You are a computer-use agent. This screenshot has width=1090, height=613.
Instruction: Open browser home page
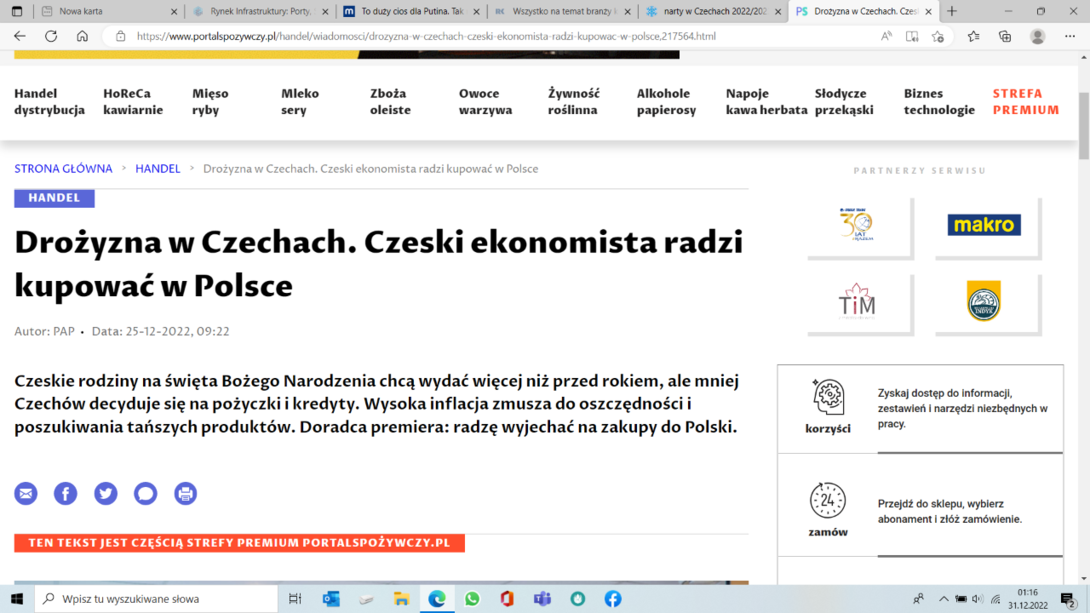(x=82, y=36)
